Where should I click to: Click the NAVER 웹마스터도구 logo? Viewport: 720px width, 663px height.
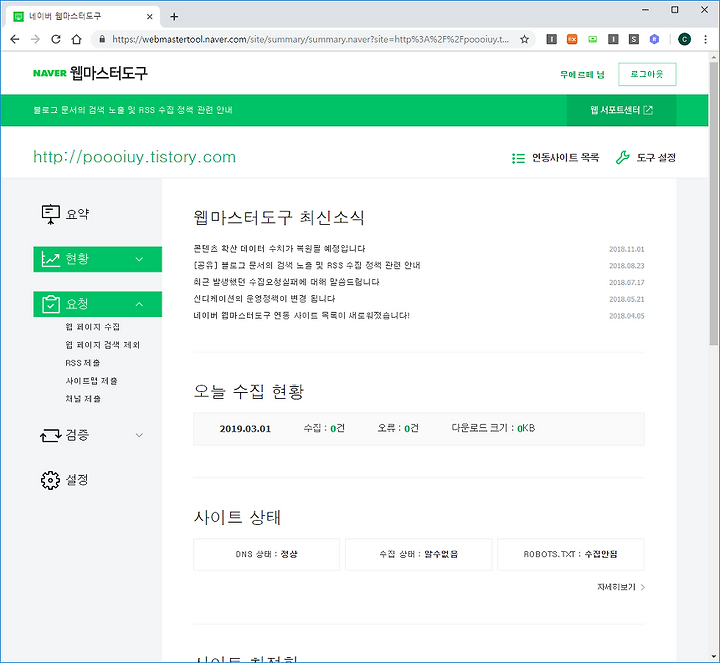[90, 73]
